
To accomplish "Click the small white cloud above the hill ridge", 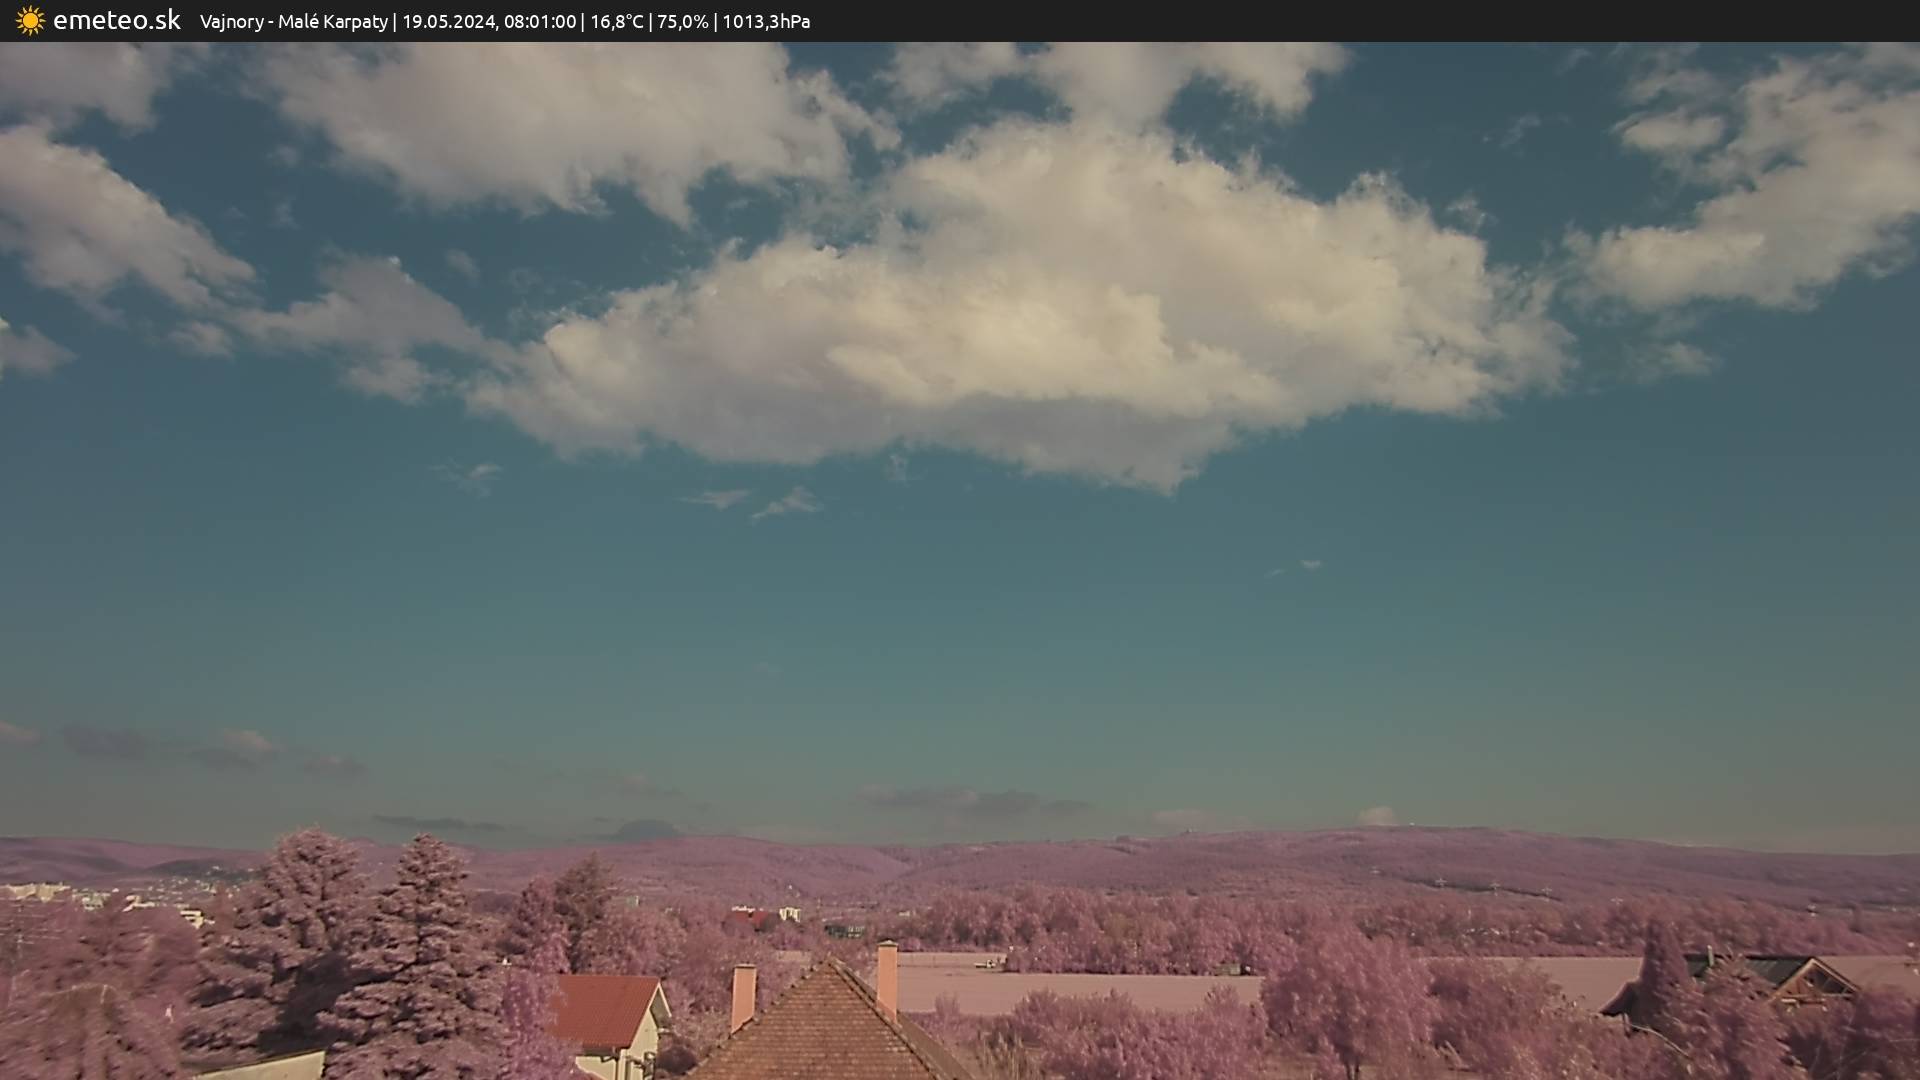I will point(1377,816).
